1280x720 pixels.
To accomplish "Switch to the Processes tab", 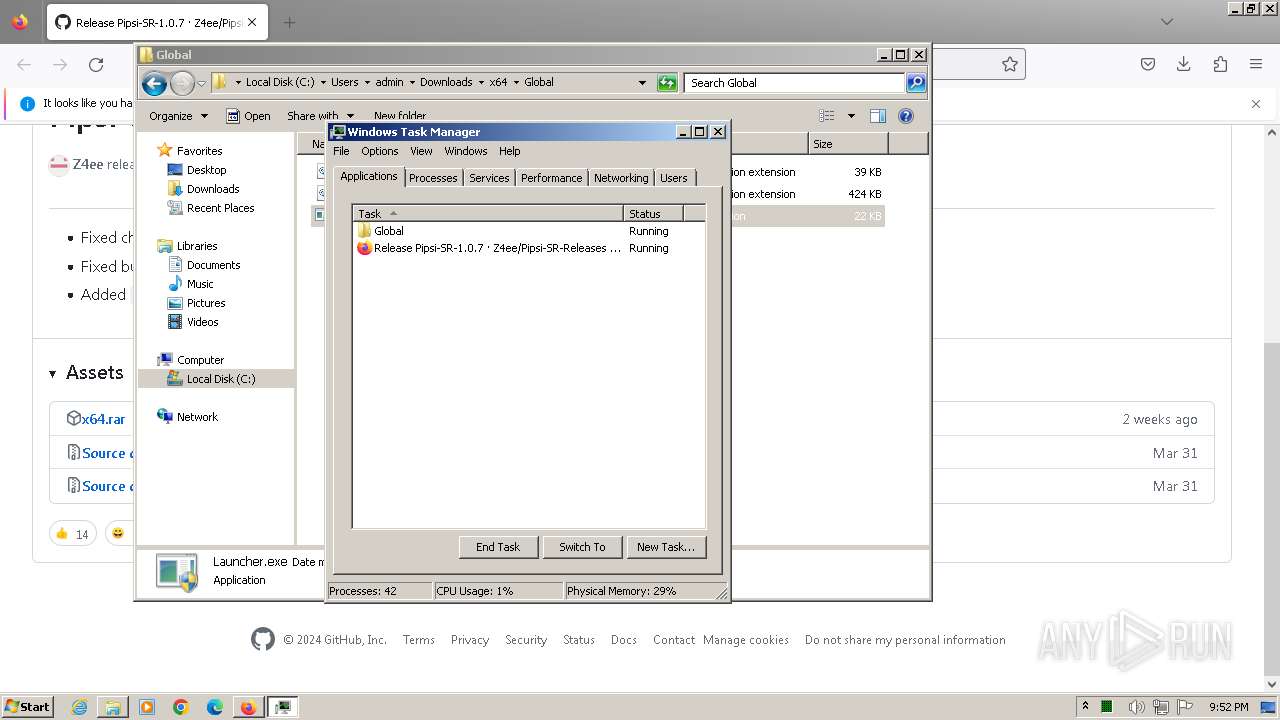I will [433, 178].
